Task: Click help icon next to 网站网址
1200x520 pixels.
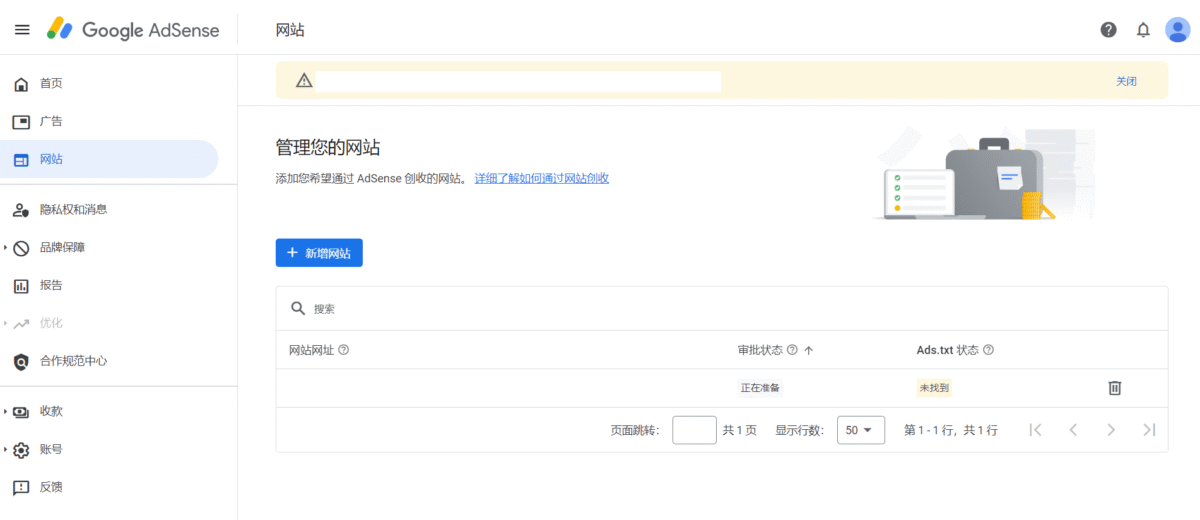Action: tap(344, 350)
